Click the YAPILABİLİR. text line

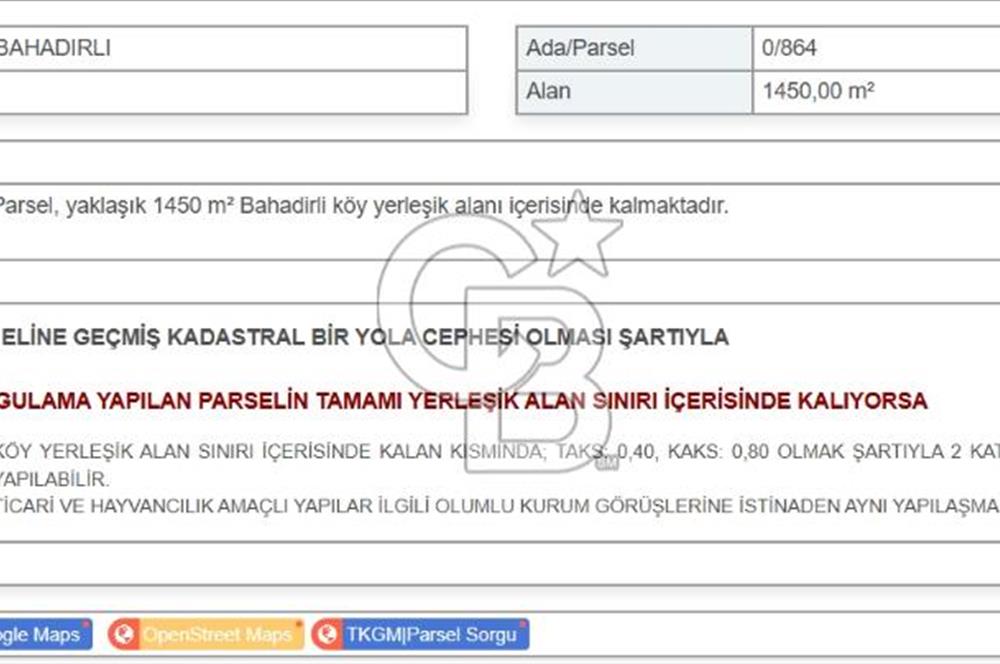point(55,478)
